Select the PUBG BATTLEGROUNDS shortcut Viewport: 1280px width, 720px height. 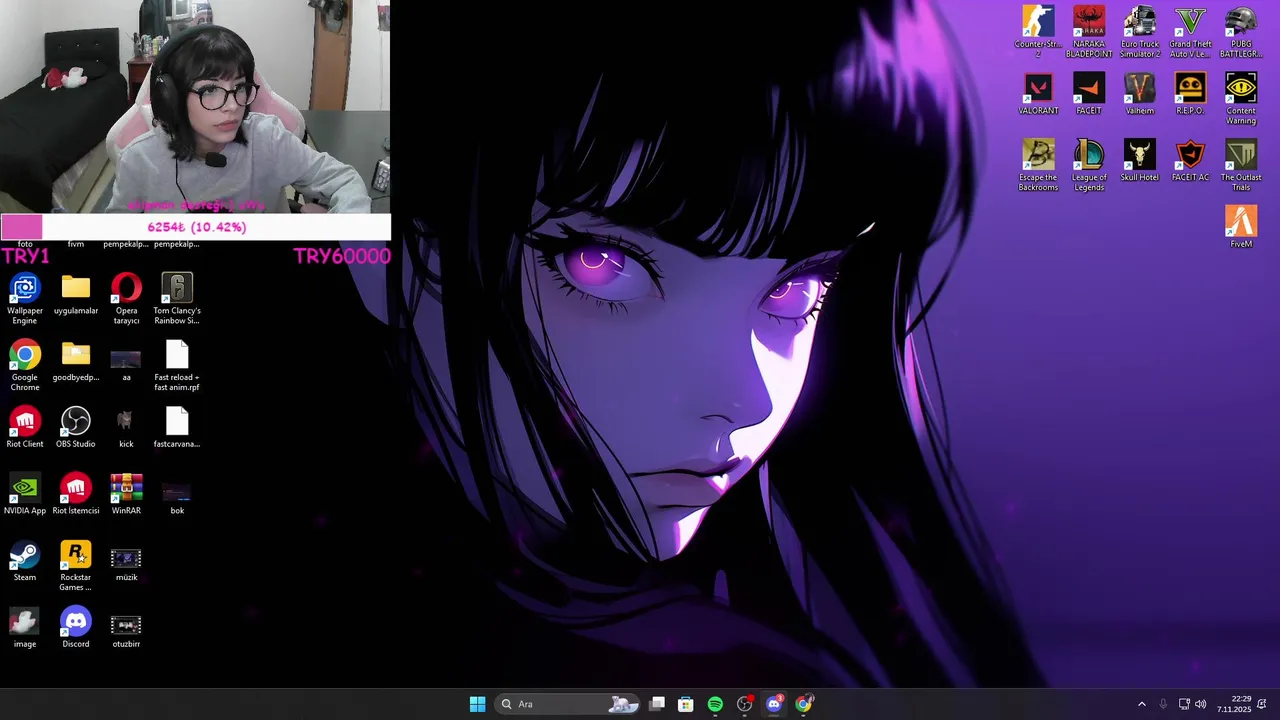(x=1241, y=32)
